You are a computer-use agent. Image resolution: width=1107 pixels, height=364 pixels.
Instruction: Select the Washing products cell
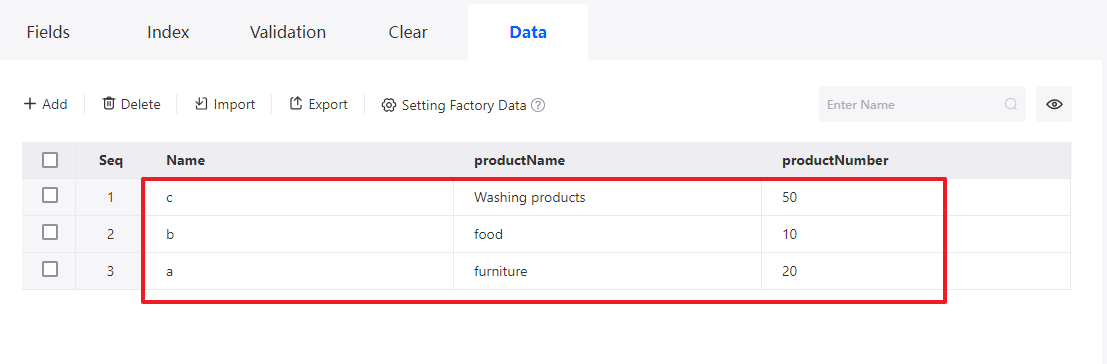pos(607,198)
